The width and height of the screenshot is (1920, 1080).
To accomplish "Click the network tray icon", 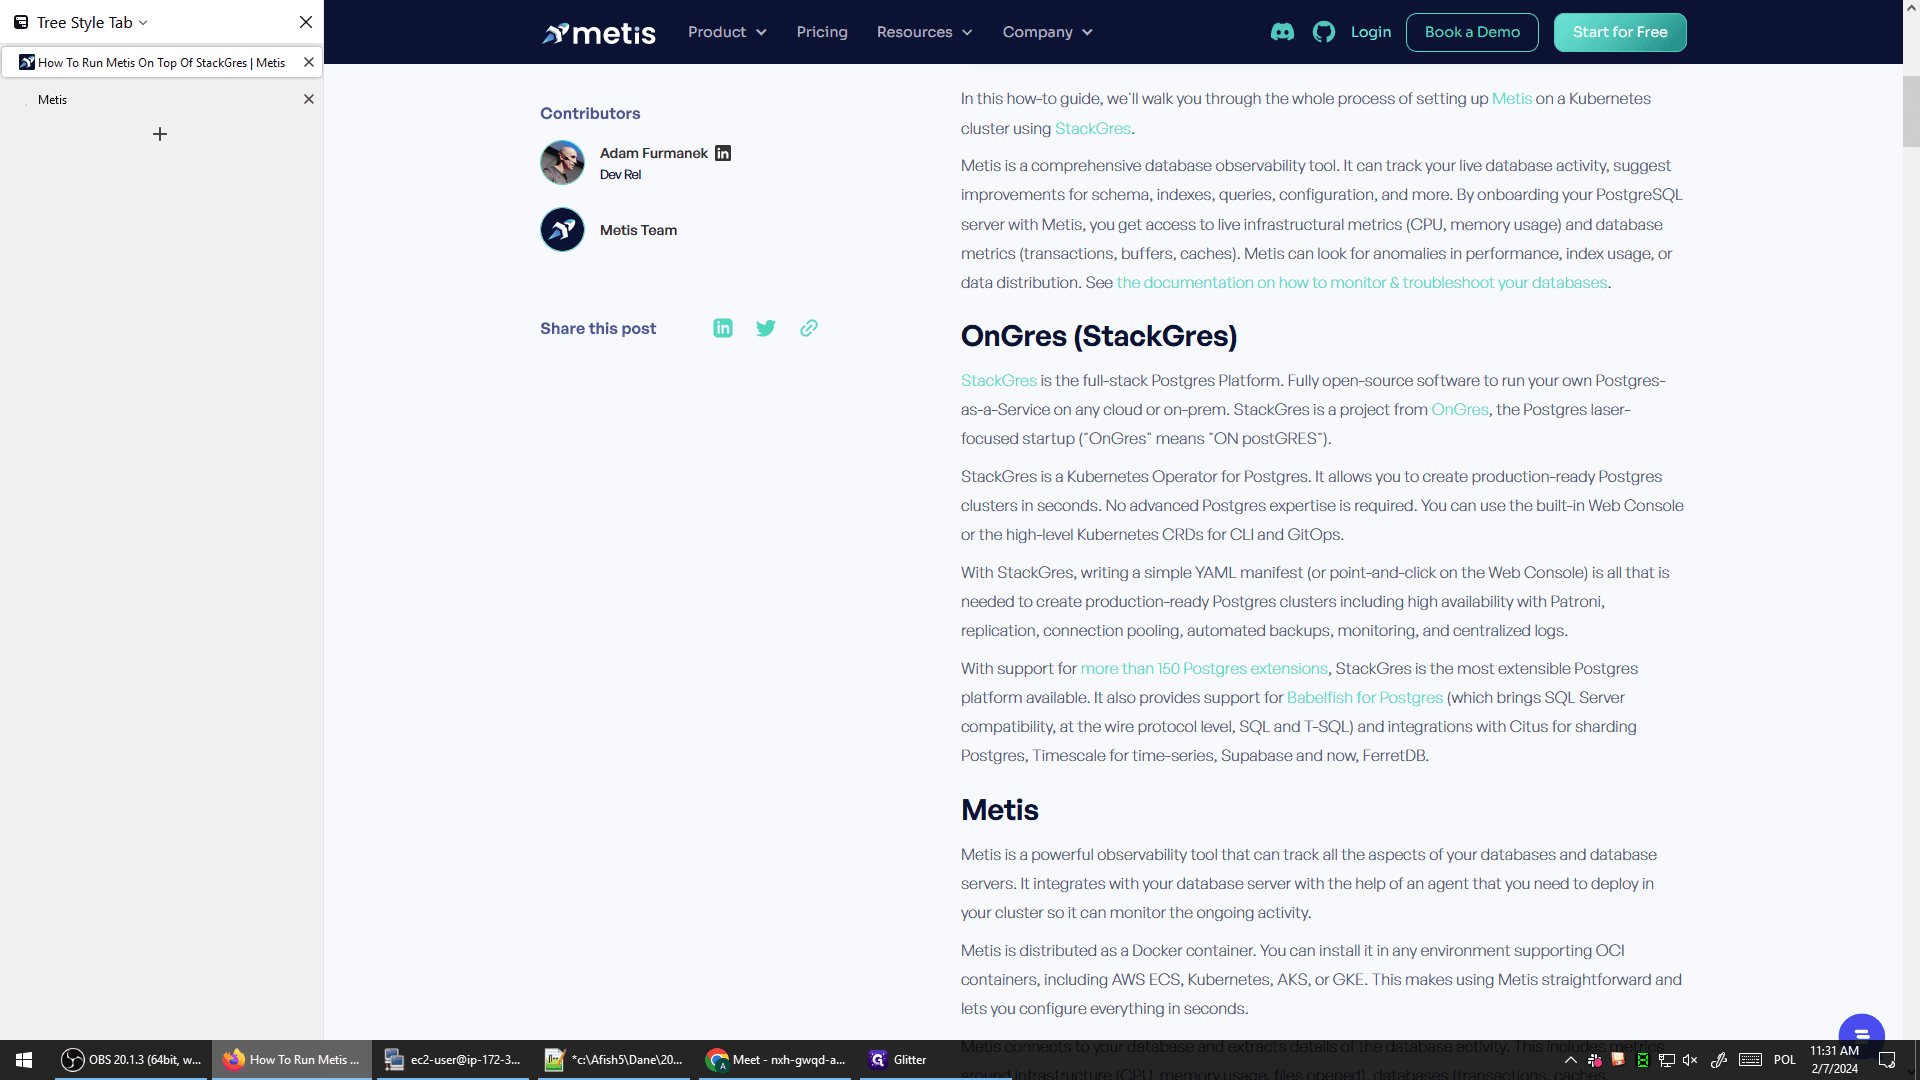I will pos(1667,1060).
